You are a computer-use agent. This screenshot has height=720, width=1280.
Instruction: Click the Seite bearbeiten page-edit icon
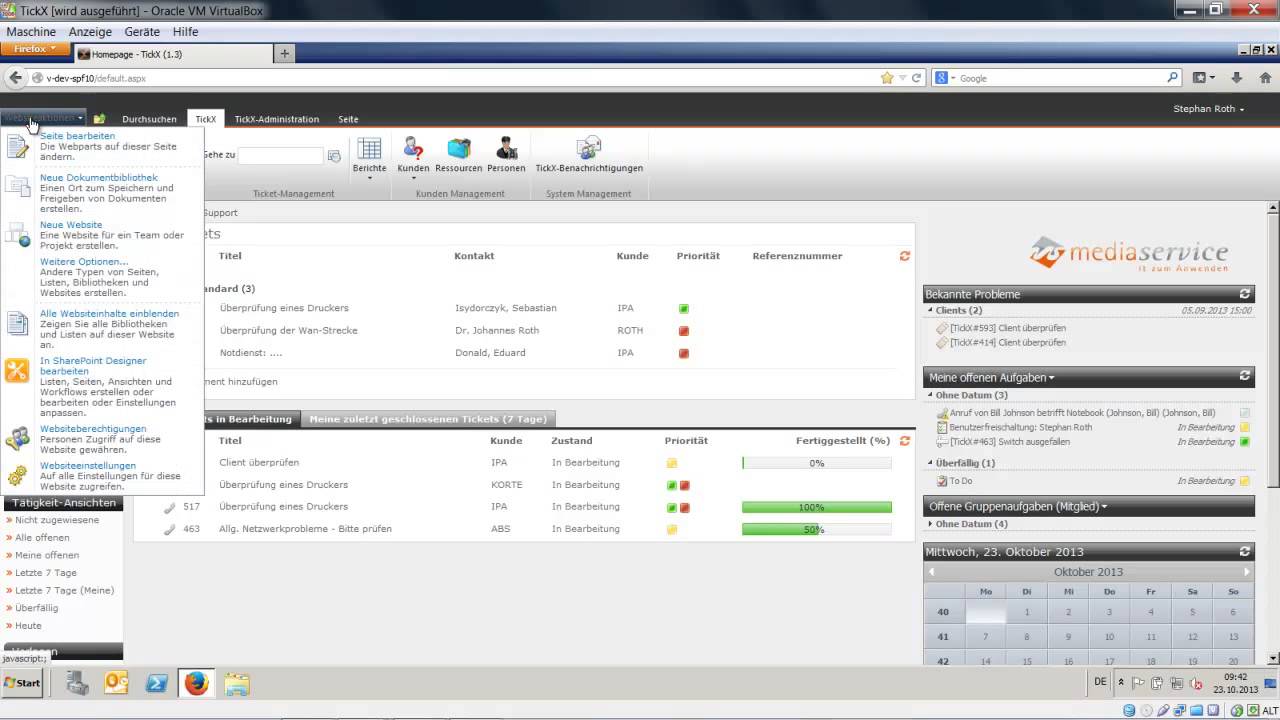[18, 146]
